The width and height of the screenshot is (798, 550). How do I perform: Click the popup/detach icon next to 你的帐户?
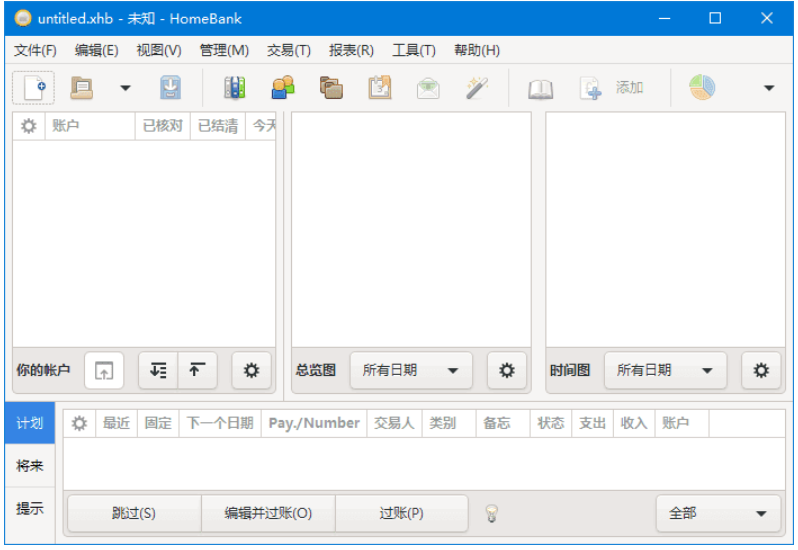(x=104, y=370)
